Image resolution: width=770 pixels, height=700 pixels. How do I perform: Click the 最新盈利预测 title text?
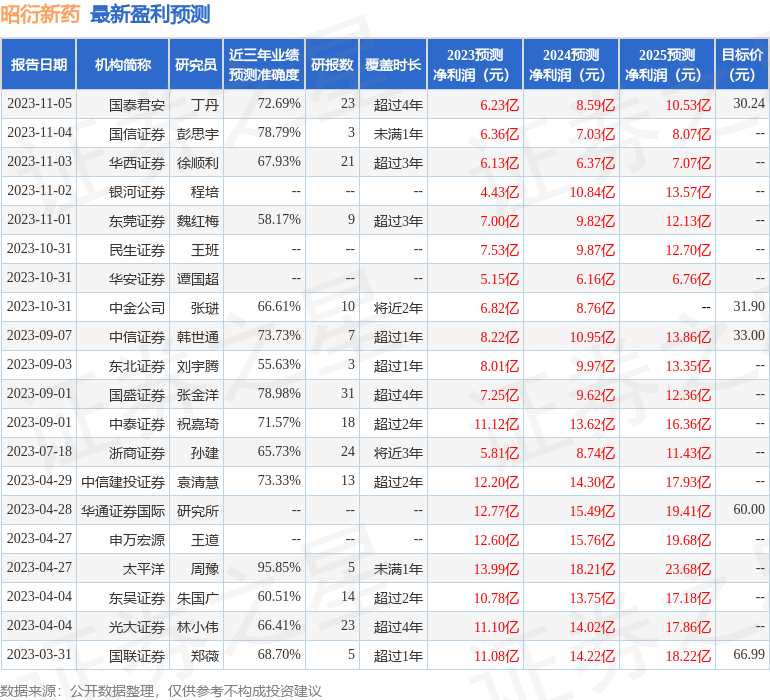[150, 14]
